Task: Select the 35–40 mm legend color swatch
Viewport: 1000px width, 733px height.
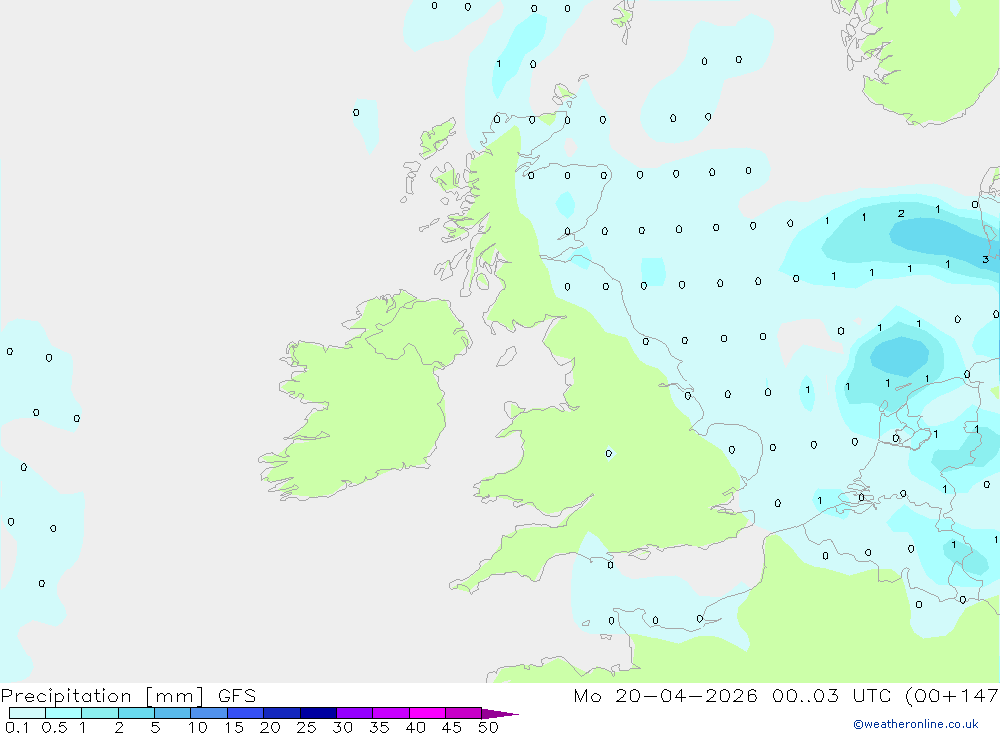Action: [x=391, y=713]
